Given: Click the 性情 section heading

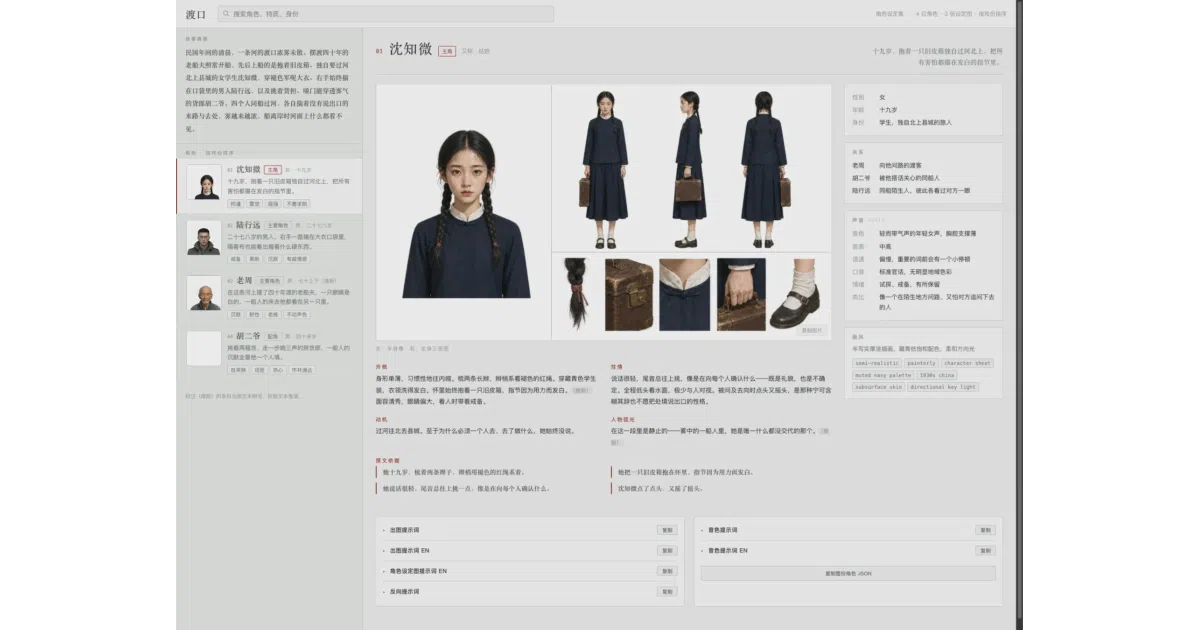Looking at the screenshot, I should pos(616,367).
